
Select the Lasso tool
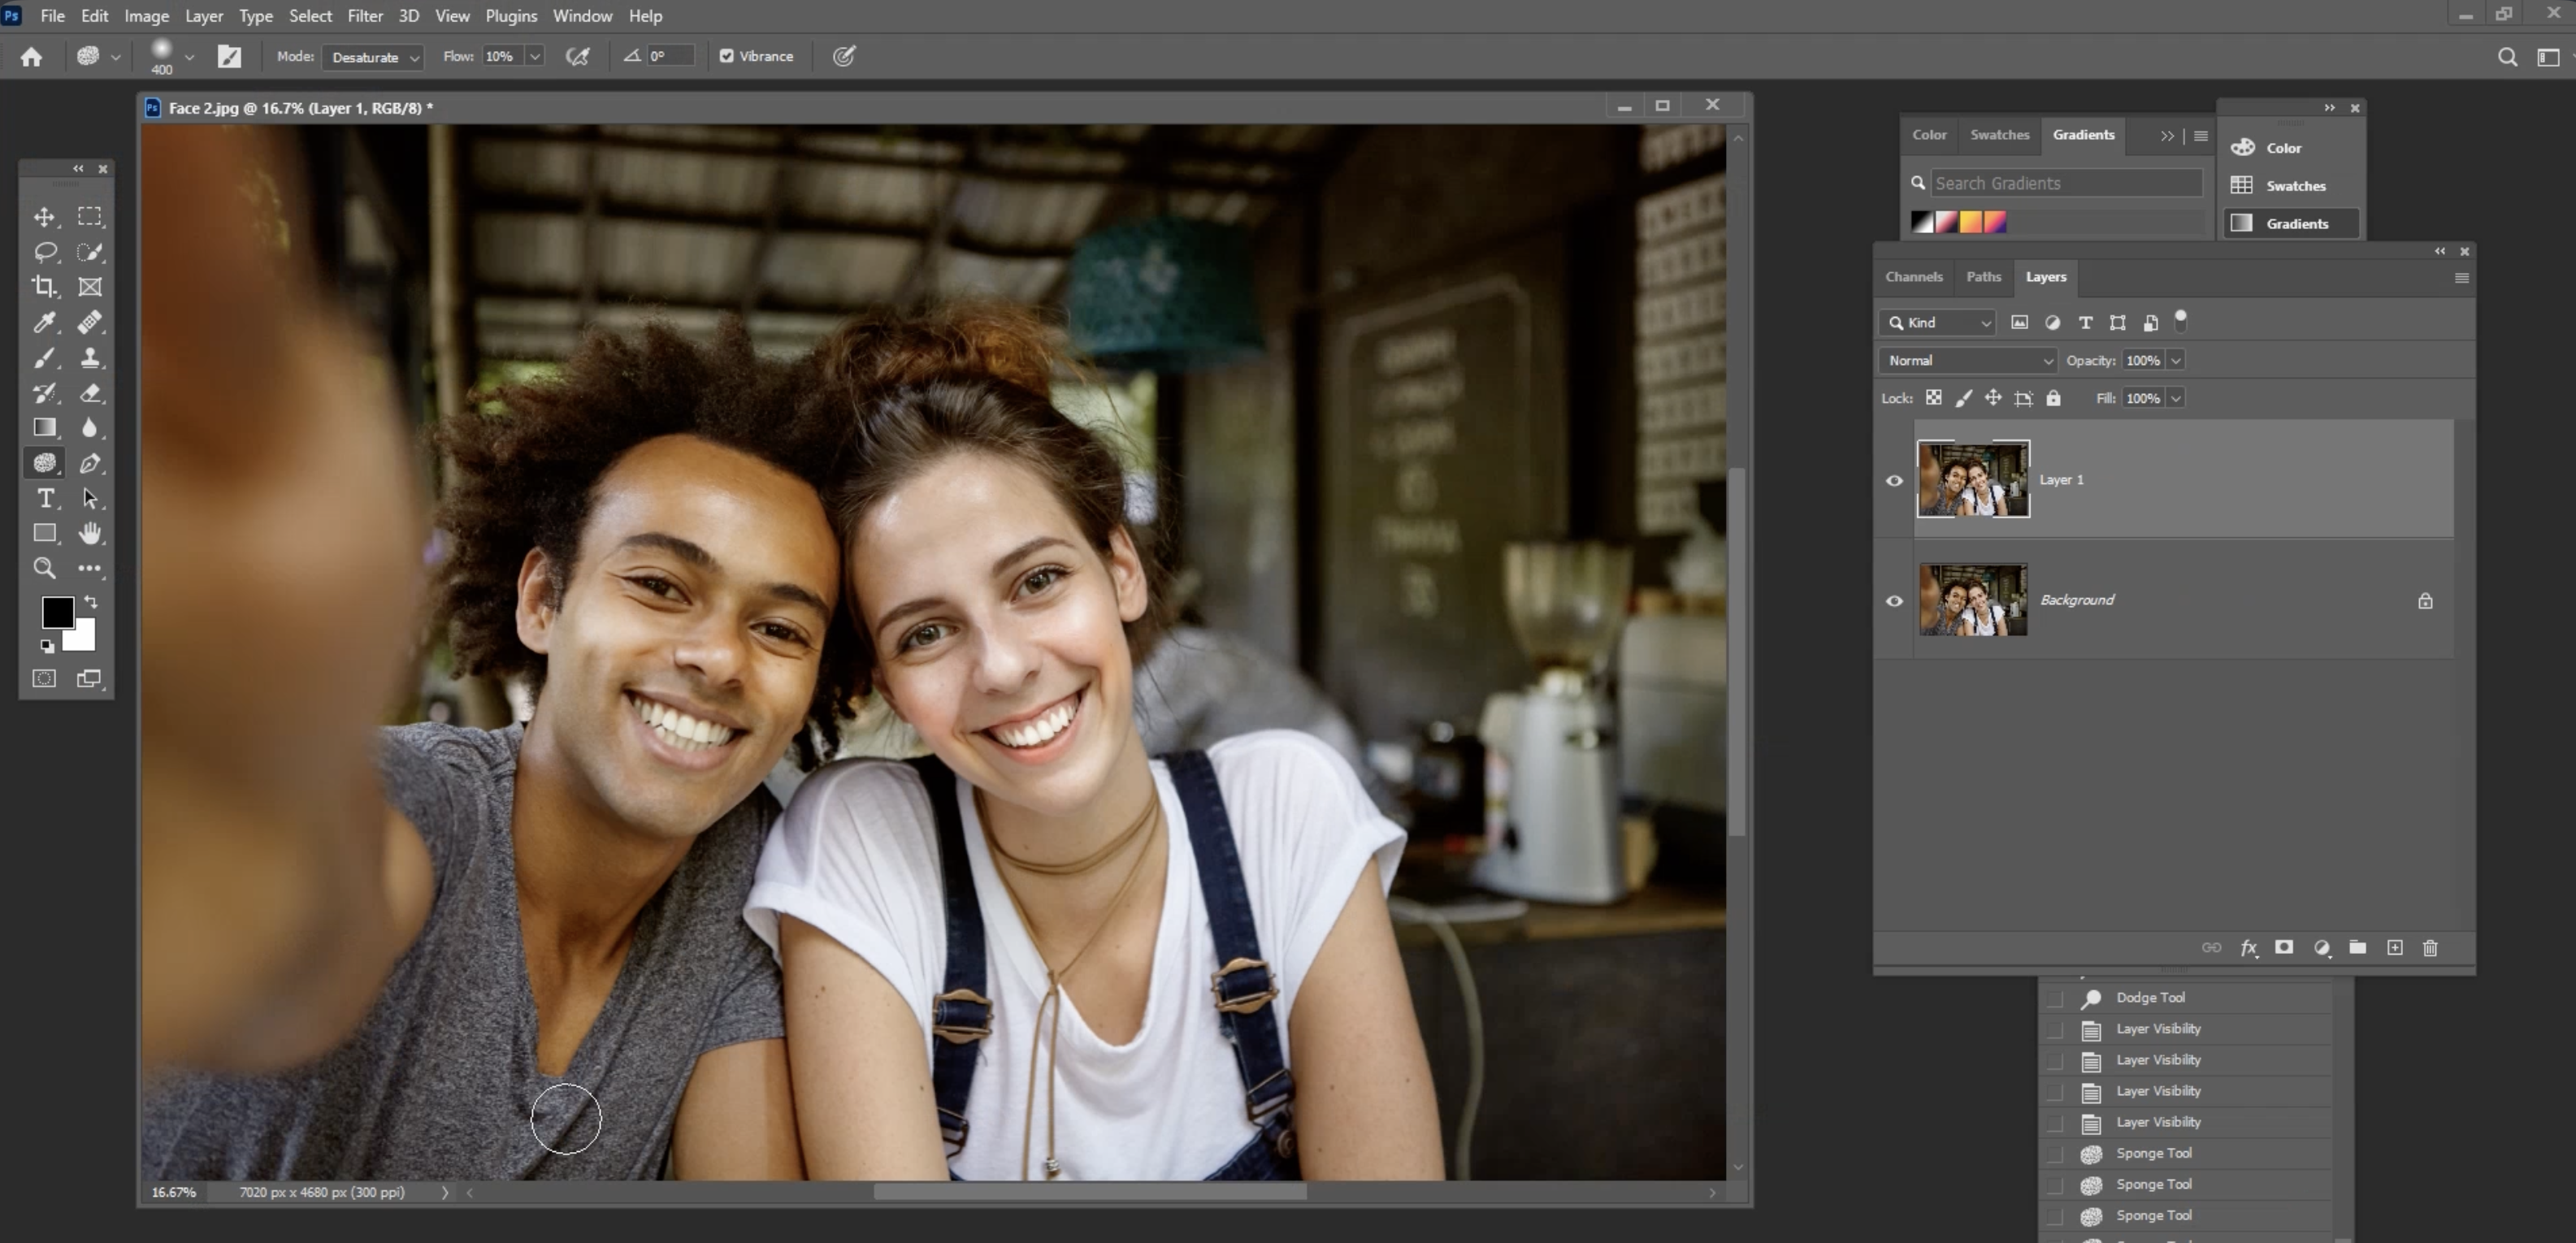point(44,252)
